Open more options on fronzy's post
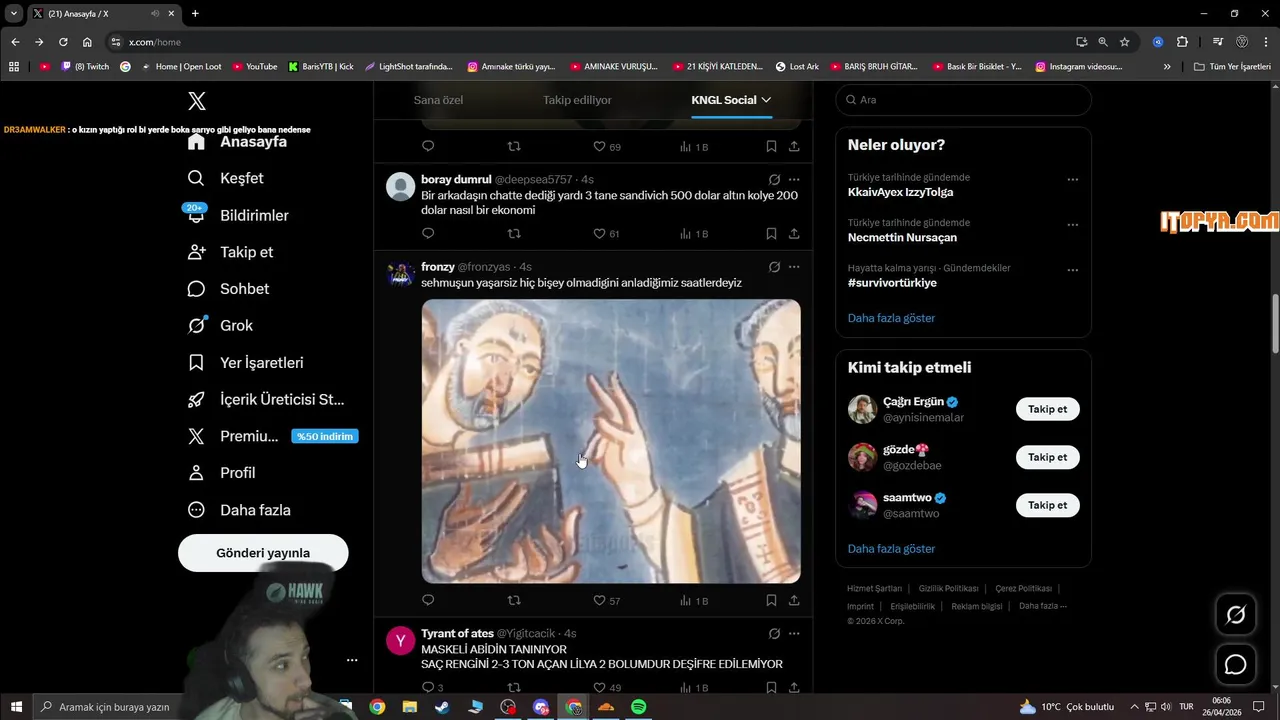 (794, 267)
